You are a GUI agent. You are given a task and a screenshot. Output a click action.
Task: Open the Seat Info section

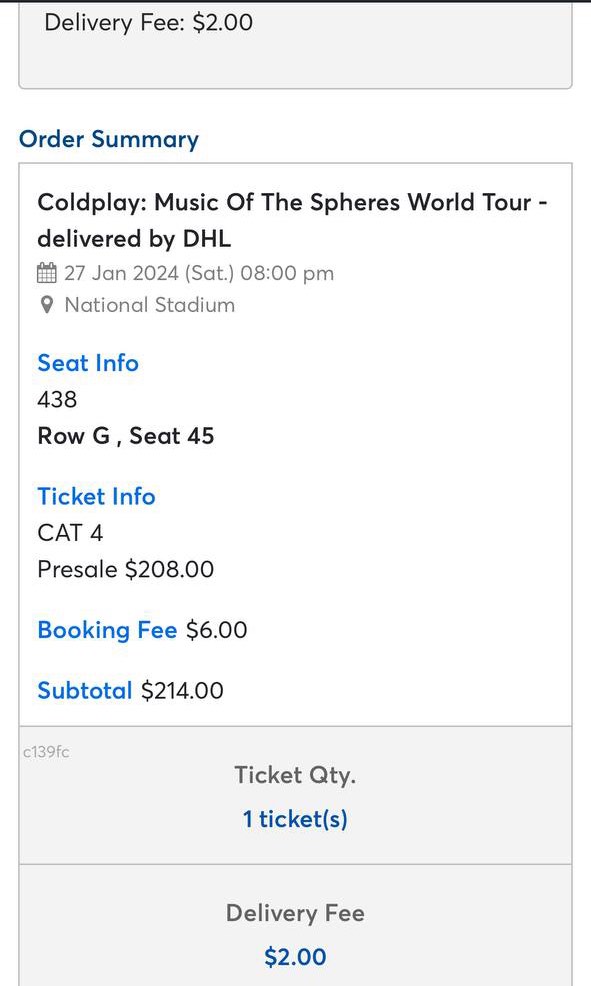(88, 363)
